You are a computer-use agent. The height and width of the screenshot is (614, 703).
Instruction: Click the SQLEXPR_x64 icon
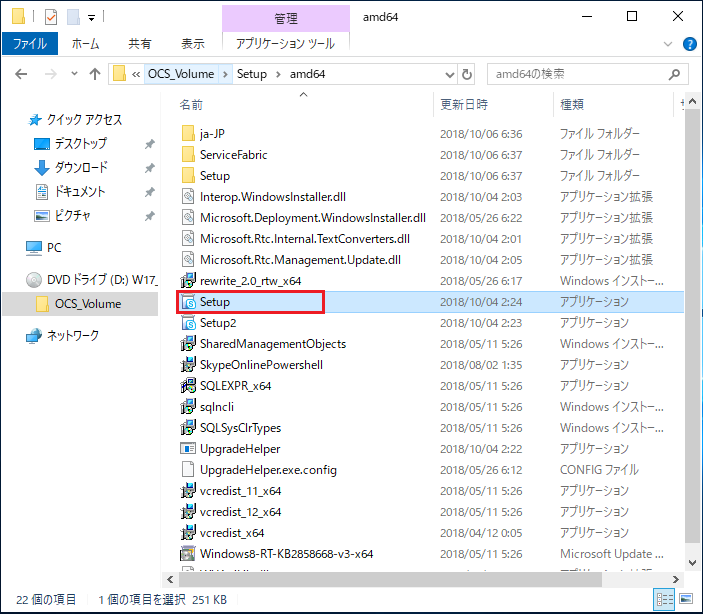coord(188,386)
